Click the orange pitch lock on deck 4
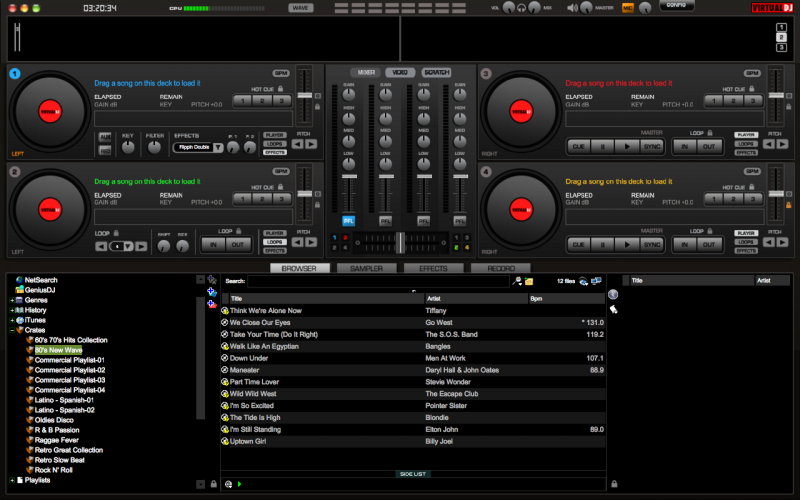The image size is (800, 500). 788,205
